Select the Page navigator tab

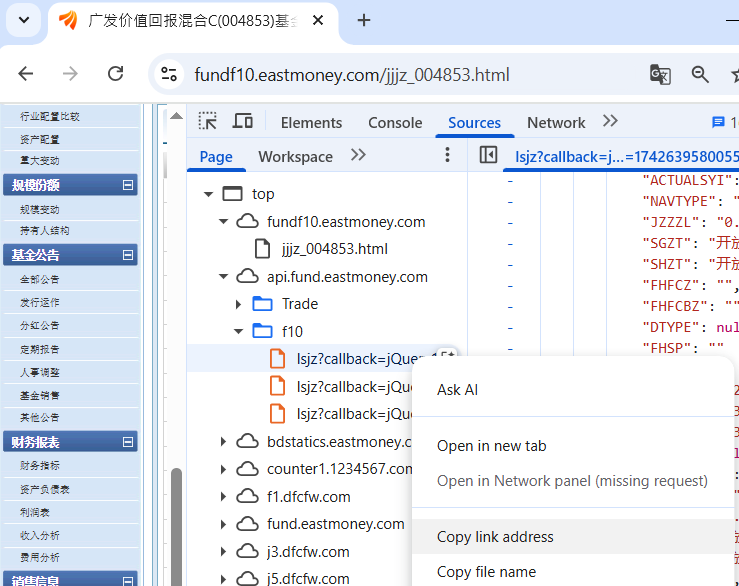pyautogui.click(x=216, y=157)
